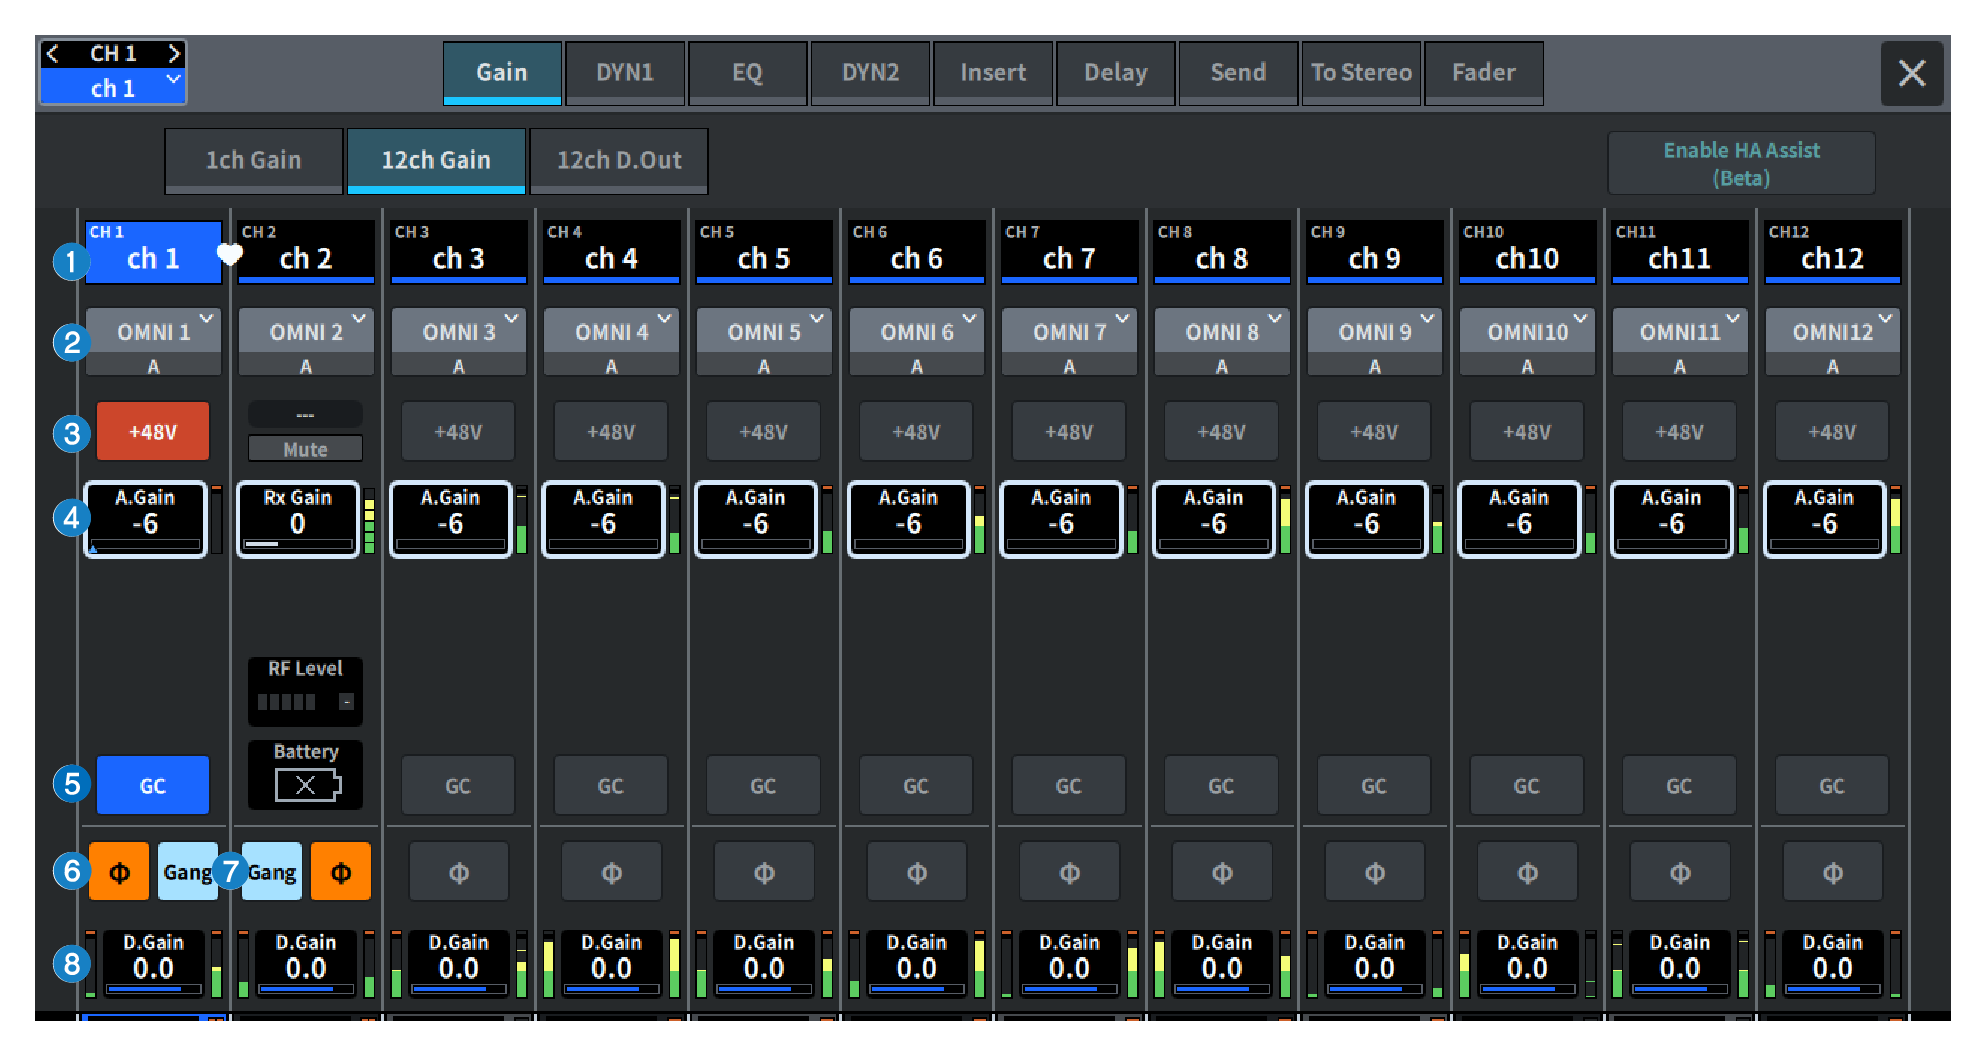Enable +48V phantom power on ch 6
Image resolution: width=1987 pixels, height=1056 pixels.
click(915, 432)
